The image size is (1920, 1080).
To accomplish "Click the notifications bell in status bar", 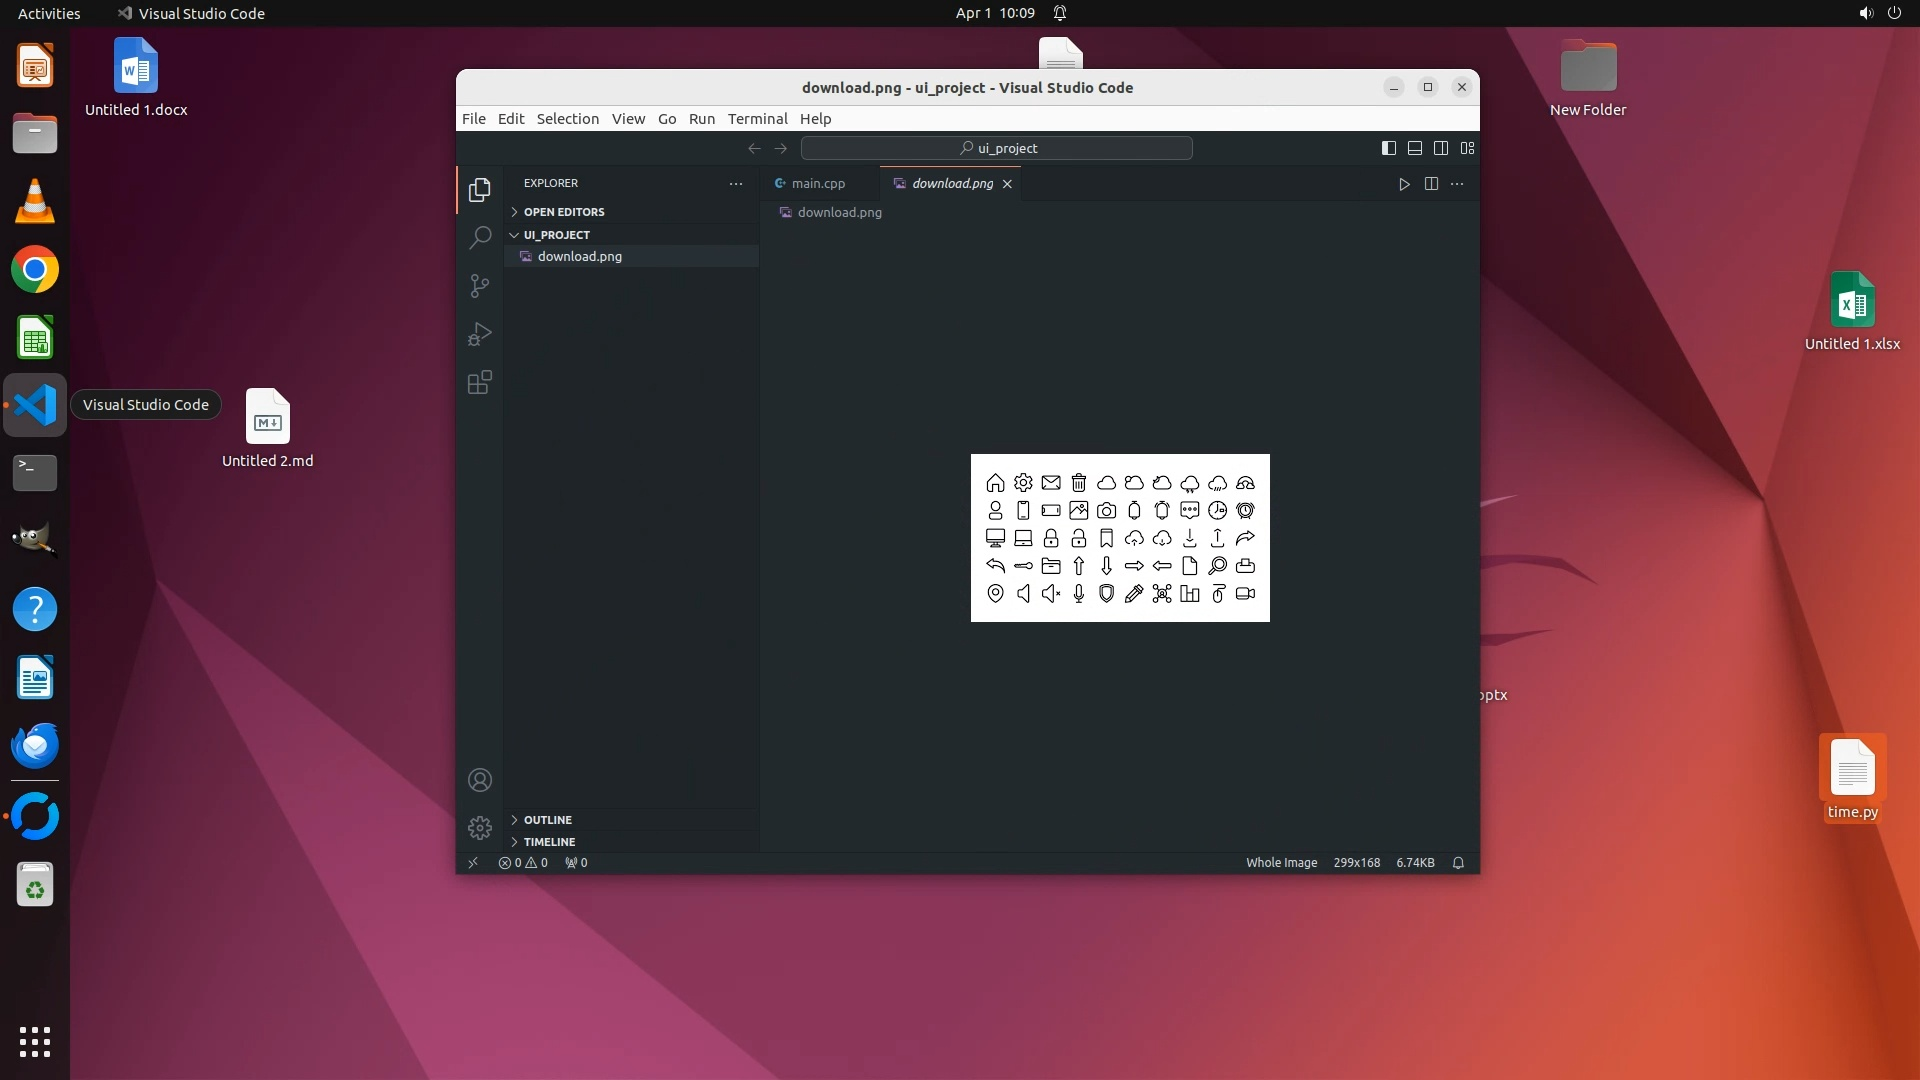I will (x=1458, y=863).
